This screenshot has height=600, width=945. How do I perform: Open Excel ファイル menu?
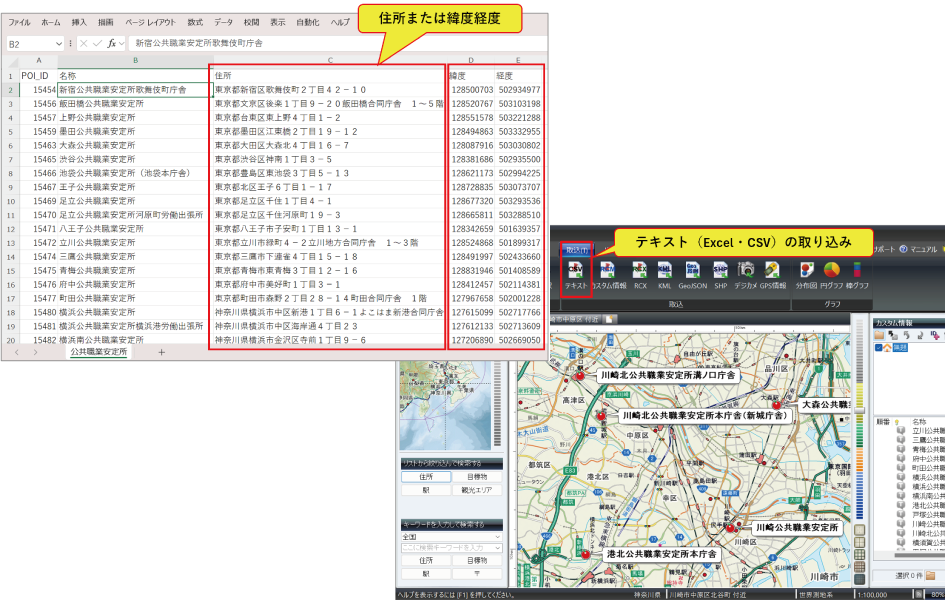pyautogui.click(x=19, y=22)
